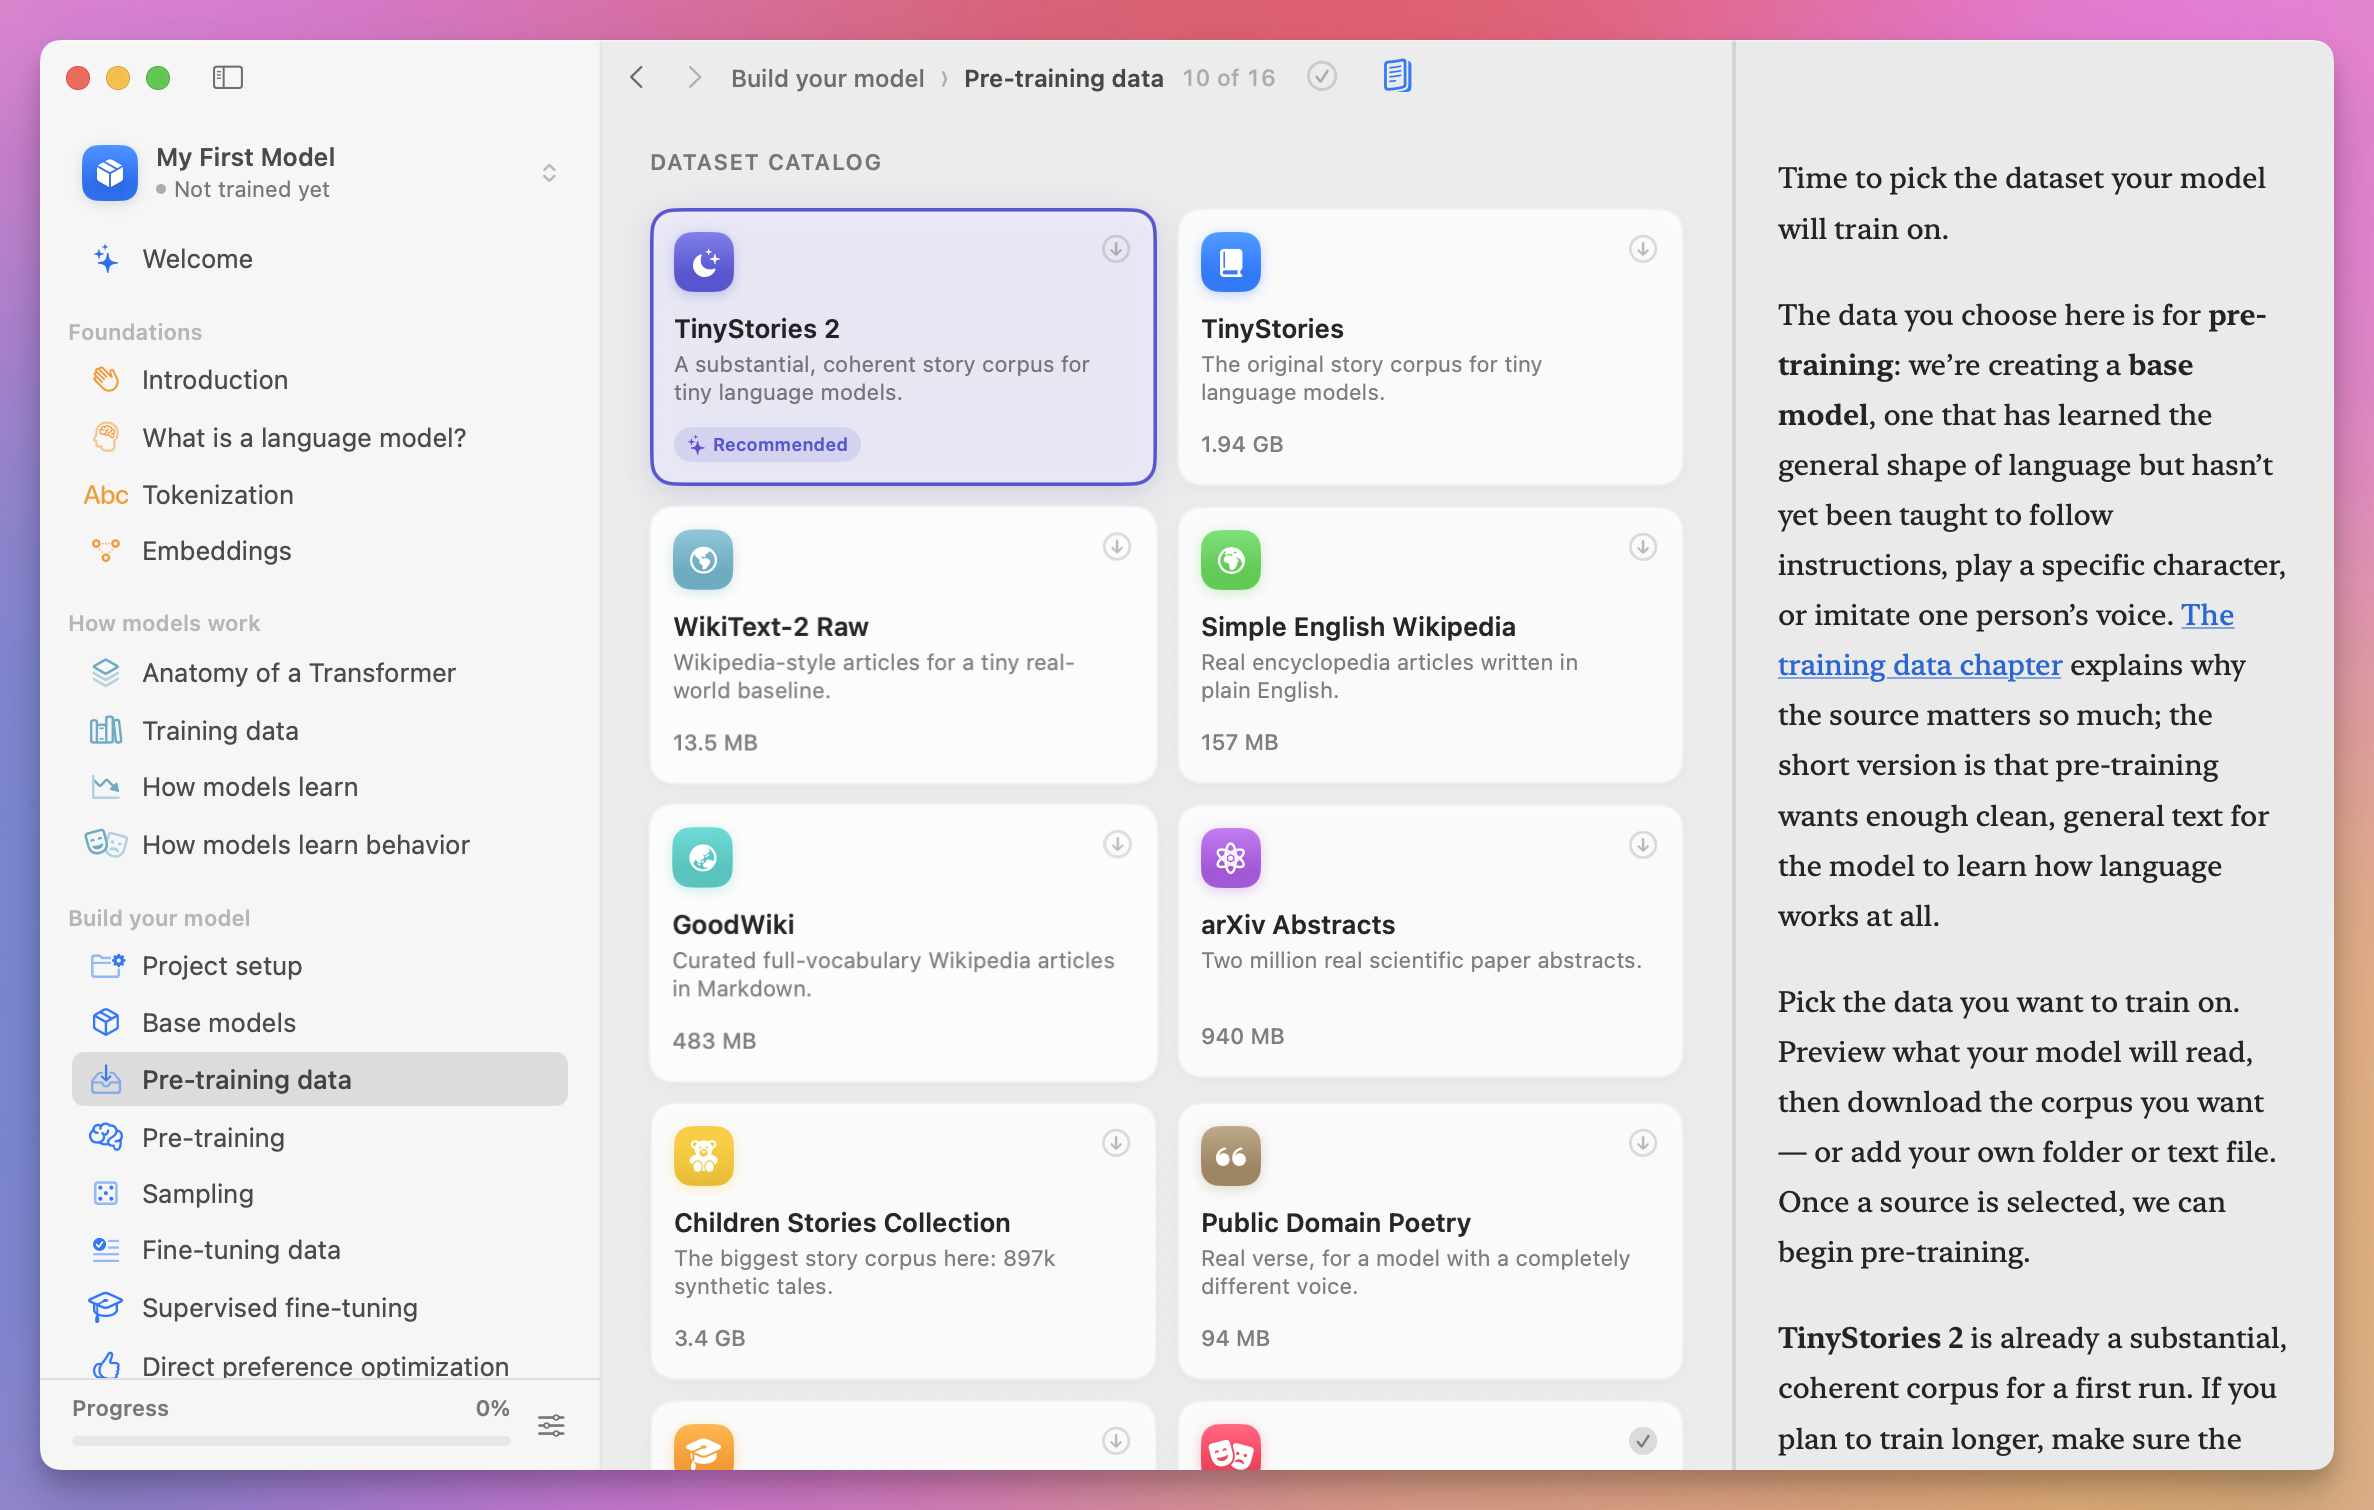Click the 0% progress value
The width and height of the screenshot is (2374, 1510).
click(x=493, y=1408)
